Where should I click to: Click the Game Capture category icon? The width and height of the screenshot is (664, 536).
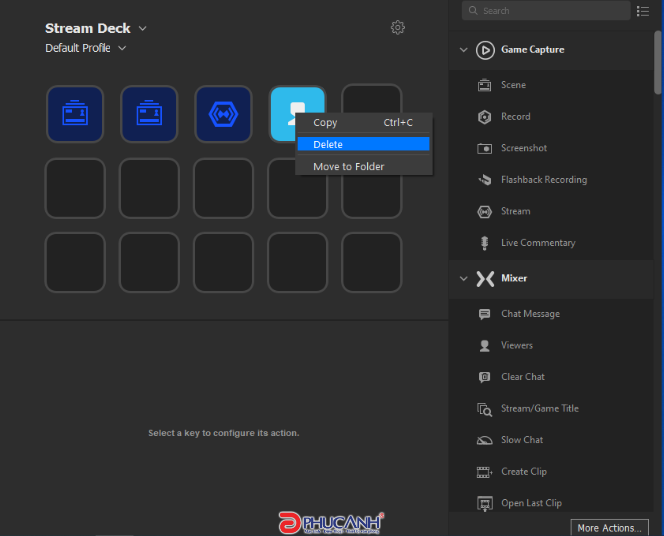(x=485, y=50)
